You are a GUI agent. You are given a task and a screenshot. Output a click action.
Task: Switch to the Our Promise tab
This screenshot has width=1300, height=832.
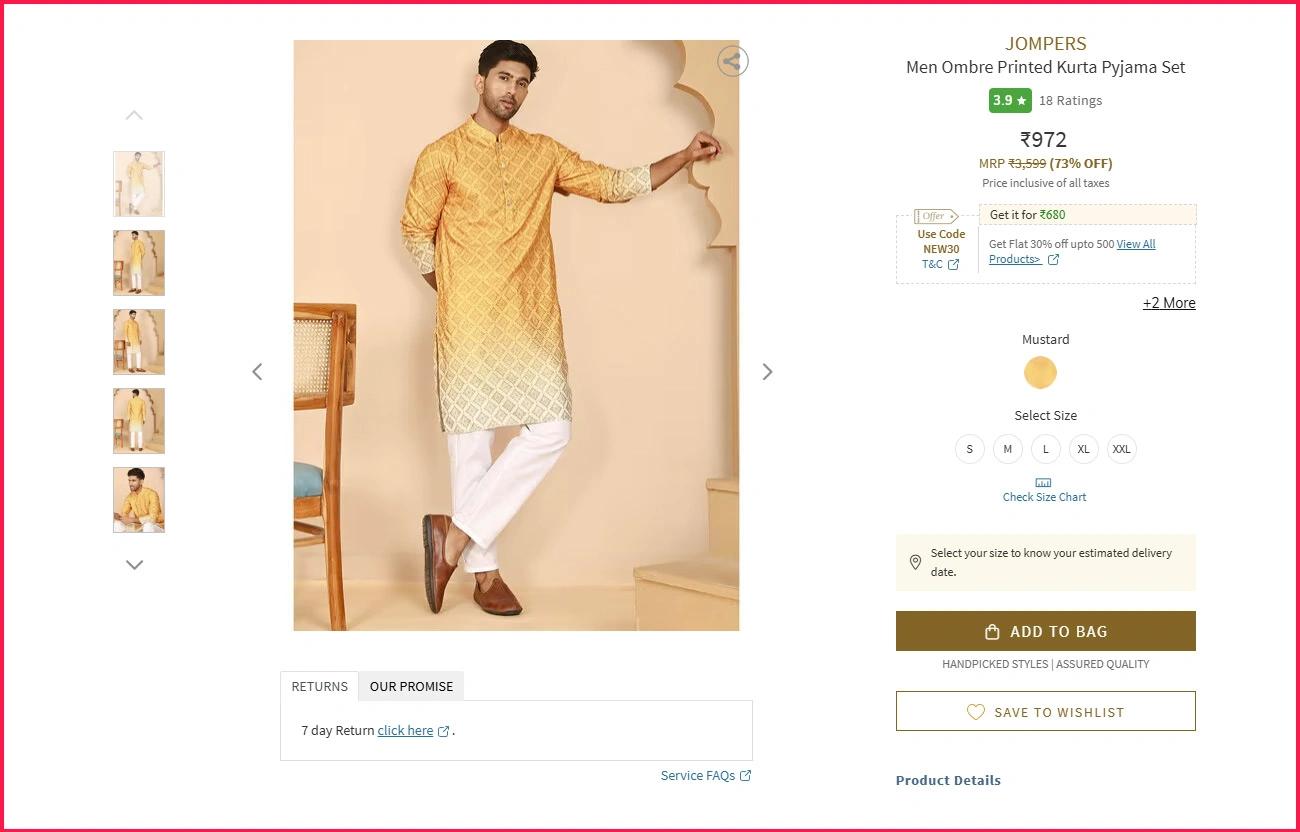411,686
